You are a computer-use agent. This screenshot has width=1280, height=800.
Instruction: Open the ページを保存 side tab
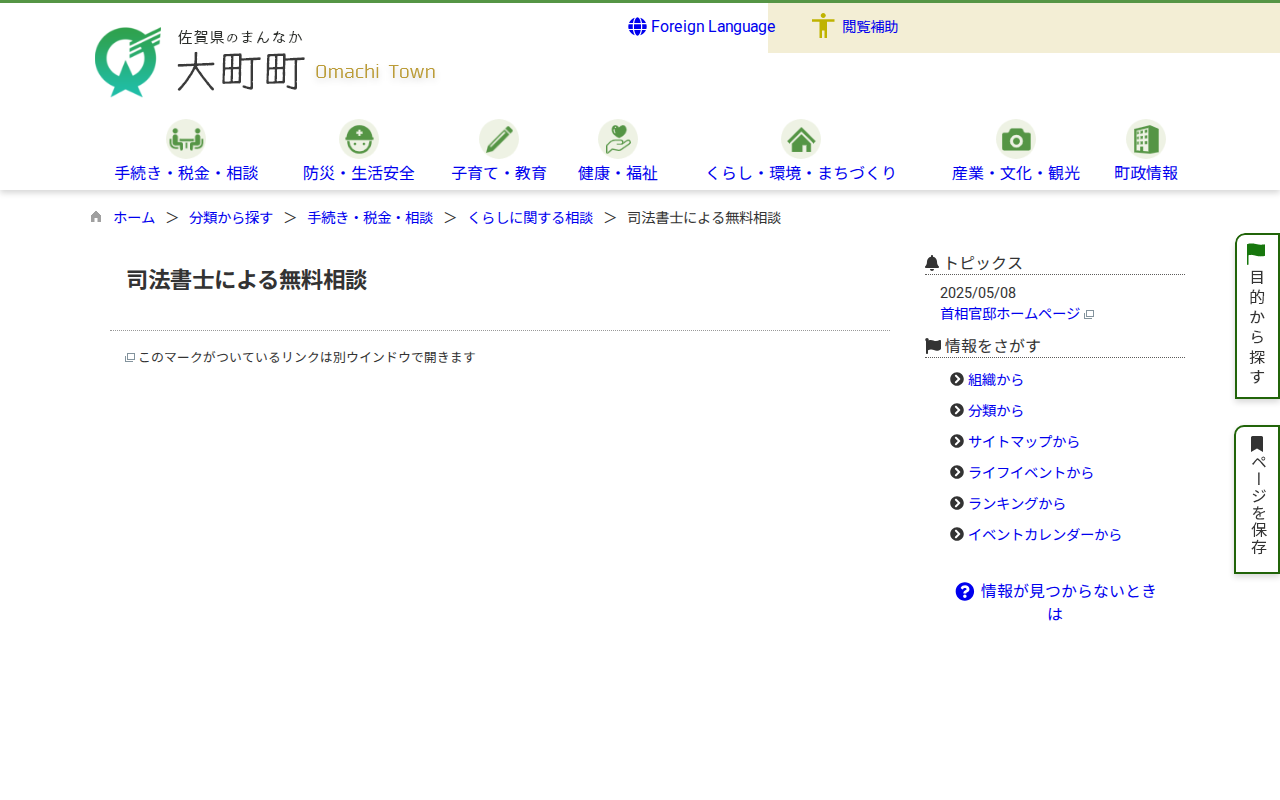[1257, 499]
